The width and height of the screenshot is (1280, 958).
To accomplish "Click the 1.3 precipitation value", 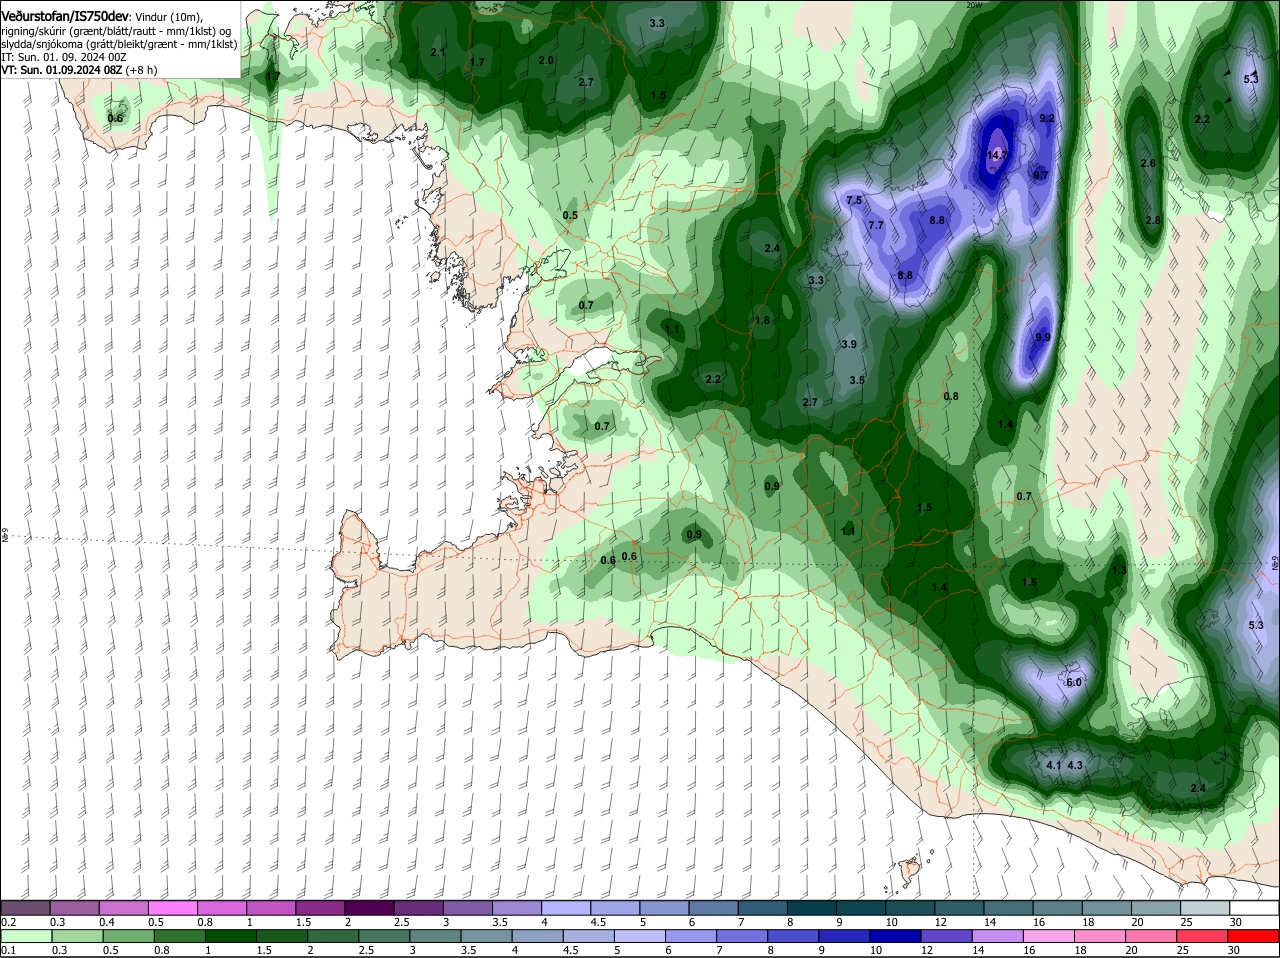I will (x=1119, y=569).
